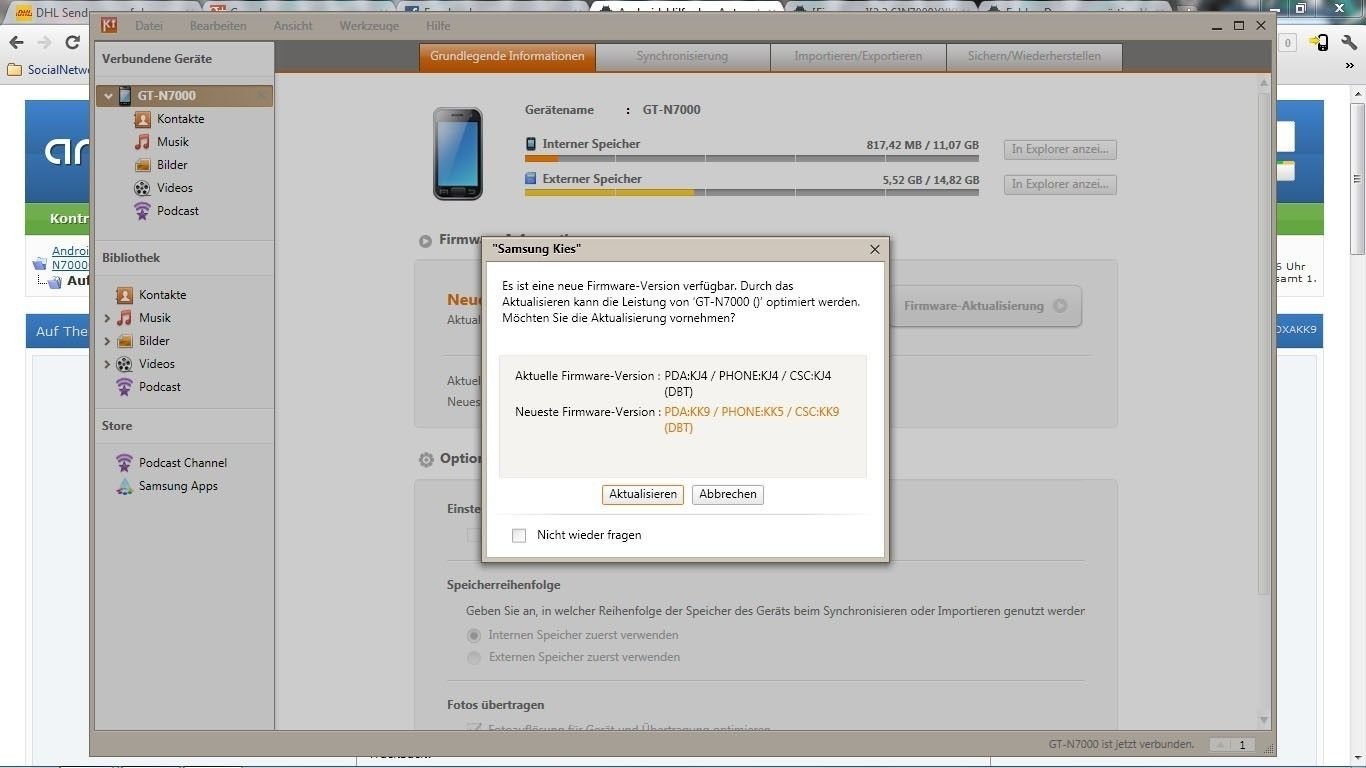Image resolution: width=1366 pixels, height=768 pixels.
Task: Click 'Aktuelle Firmware-Version' label in dialog
Action: (x=587, y=376)
